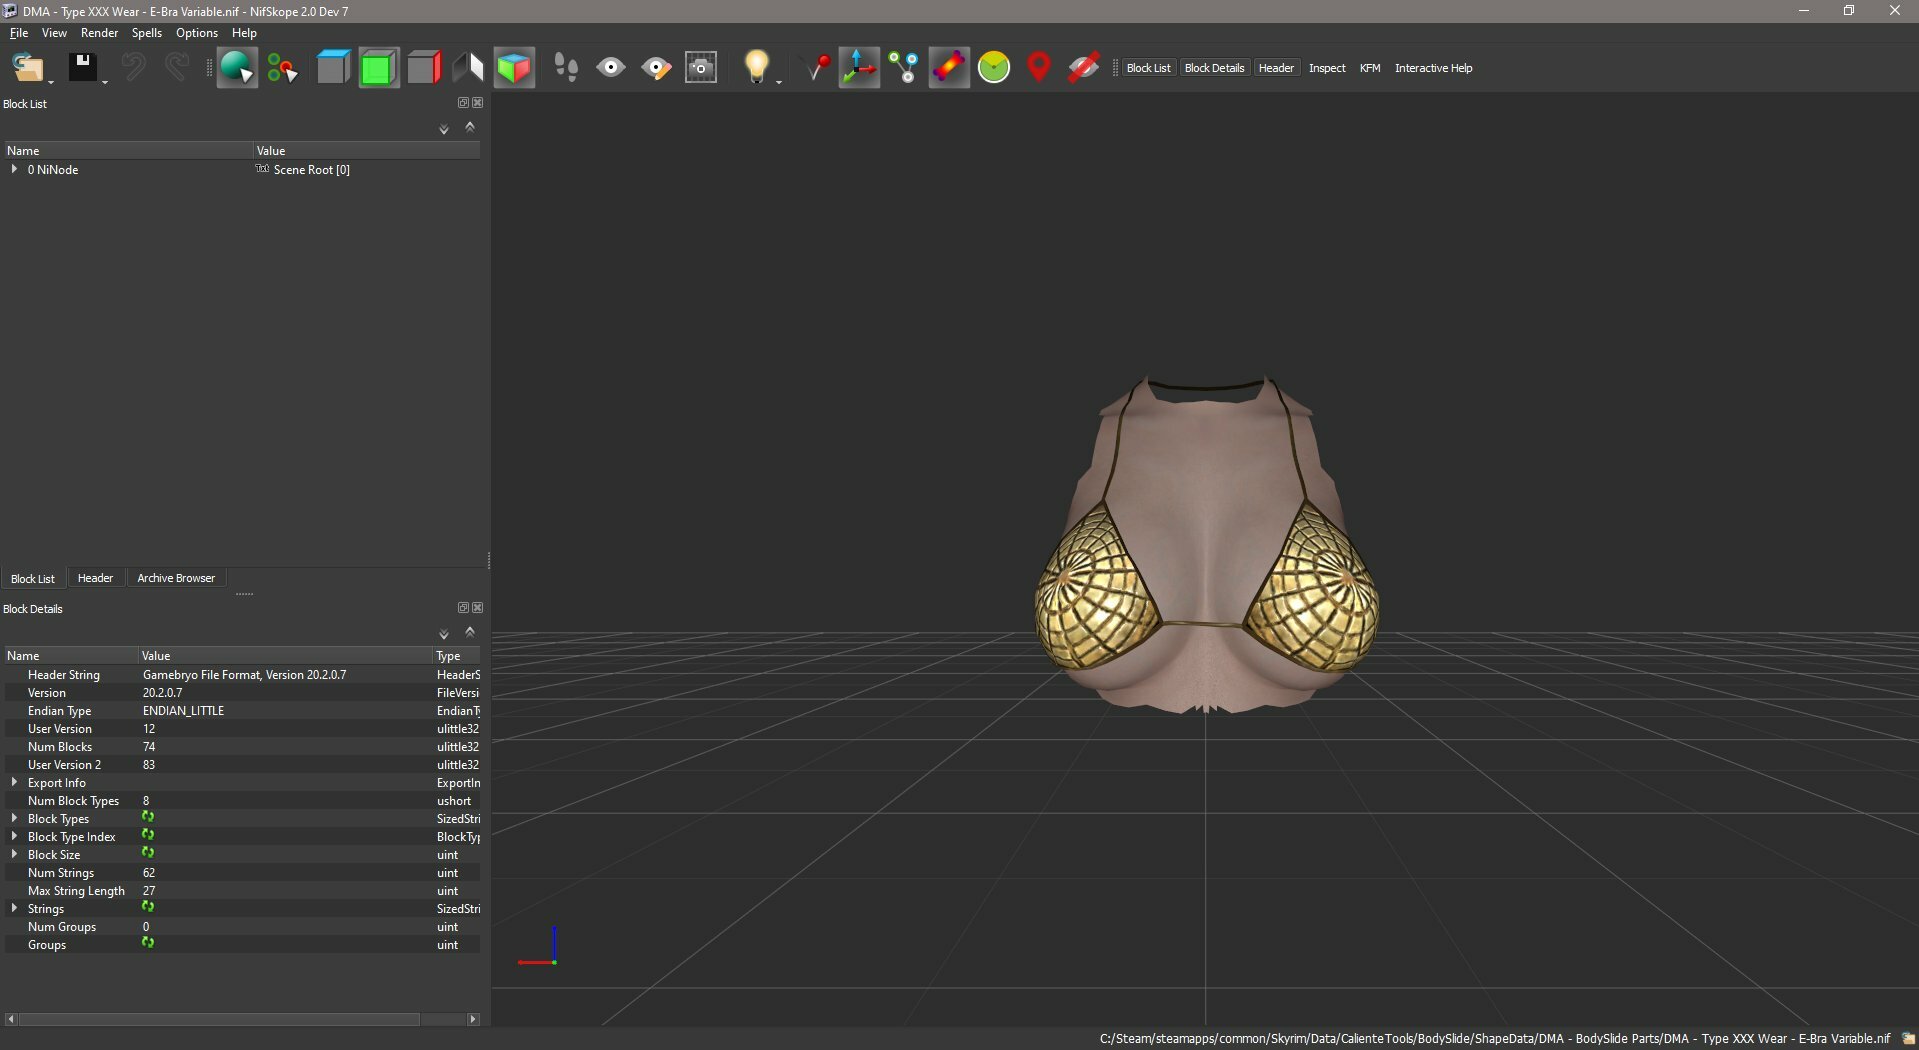1919x1050 pixels.
Task: Open Interactive Help
Action: [x=1433, y=68]
